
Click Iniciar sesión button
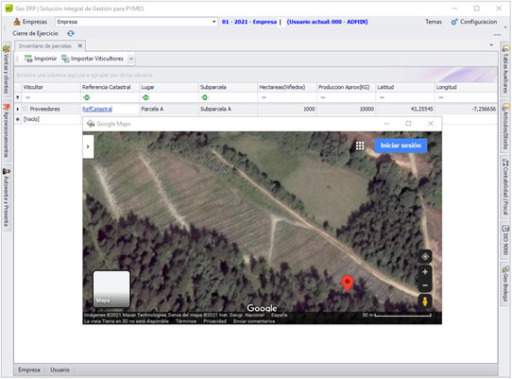pyautogui.click(x=401, y=146)
